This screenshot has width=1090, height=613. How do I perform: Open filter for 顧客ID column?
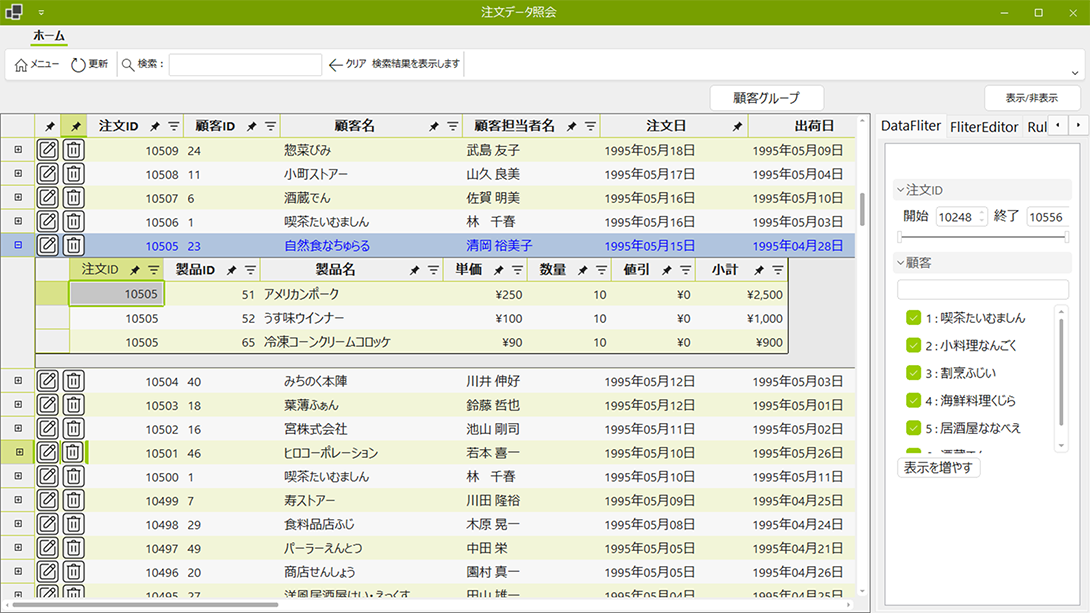click(270, 126)
